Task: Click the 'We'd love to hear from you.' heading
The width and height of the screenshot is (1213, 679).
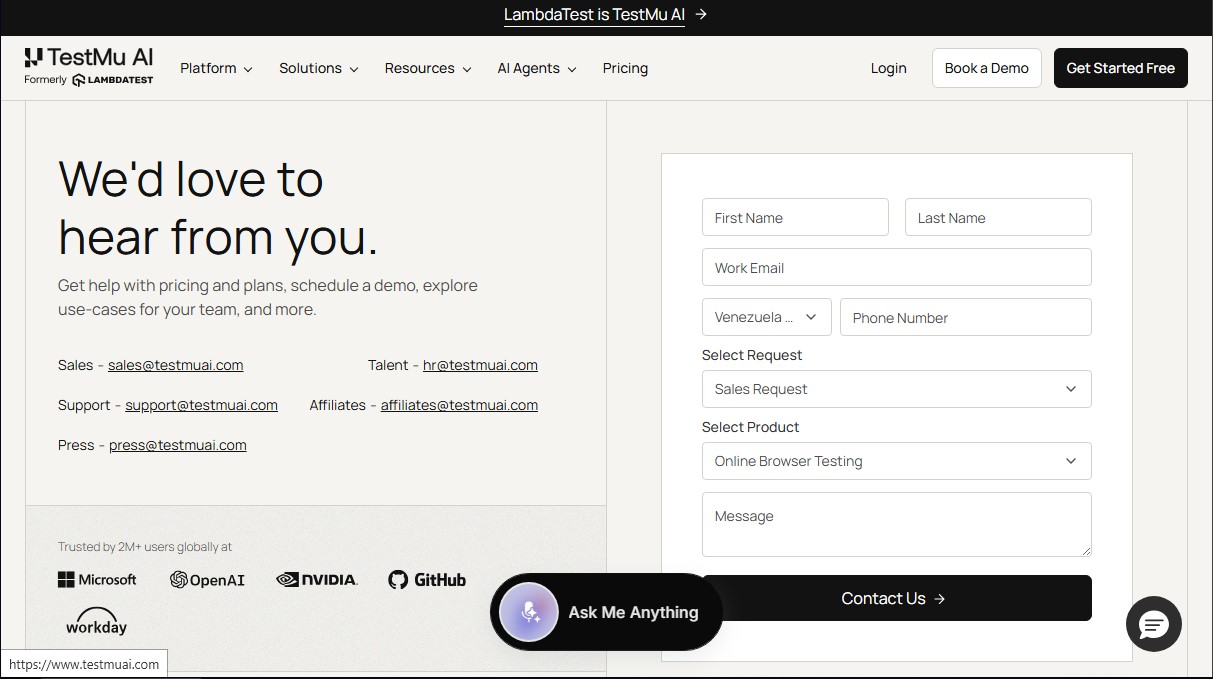Action: [218, 208]
